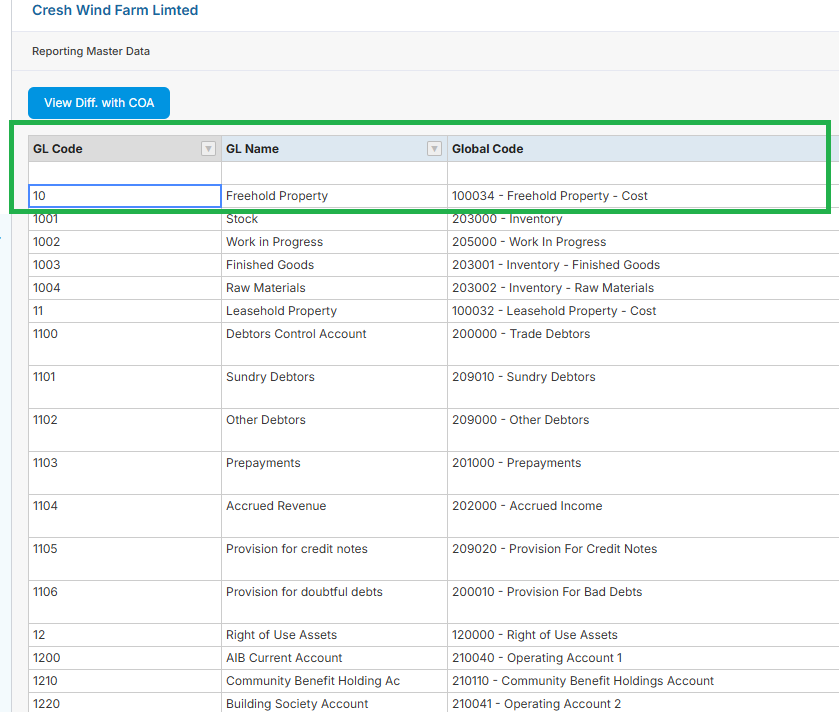This screenshot has height=712, width=839.
Task: Select GL Code 1102 cell
Action: (125, 430)
